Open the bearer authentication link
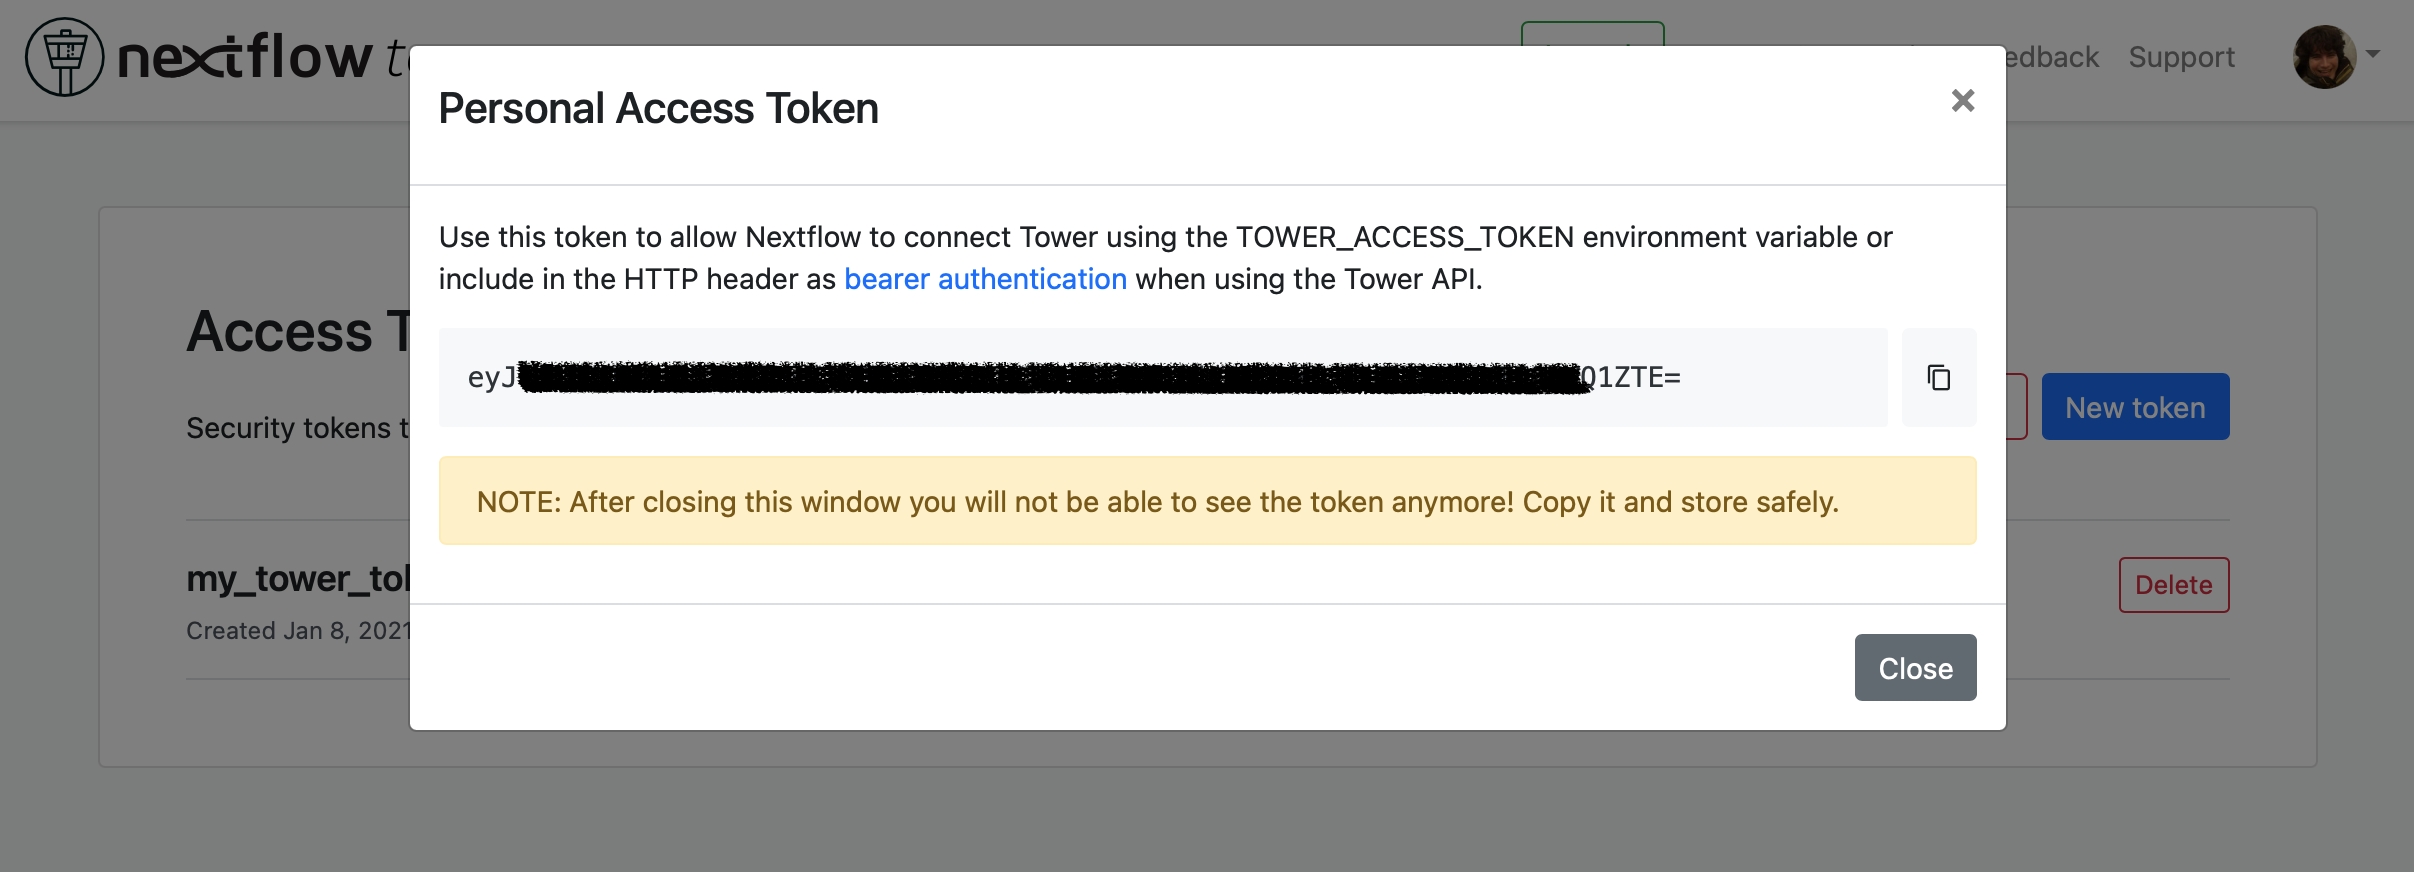 (985, 279)
